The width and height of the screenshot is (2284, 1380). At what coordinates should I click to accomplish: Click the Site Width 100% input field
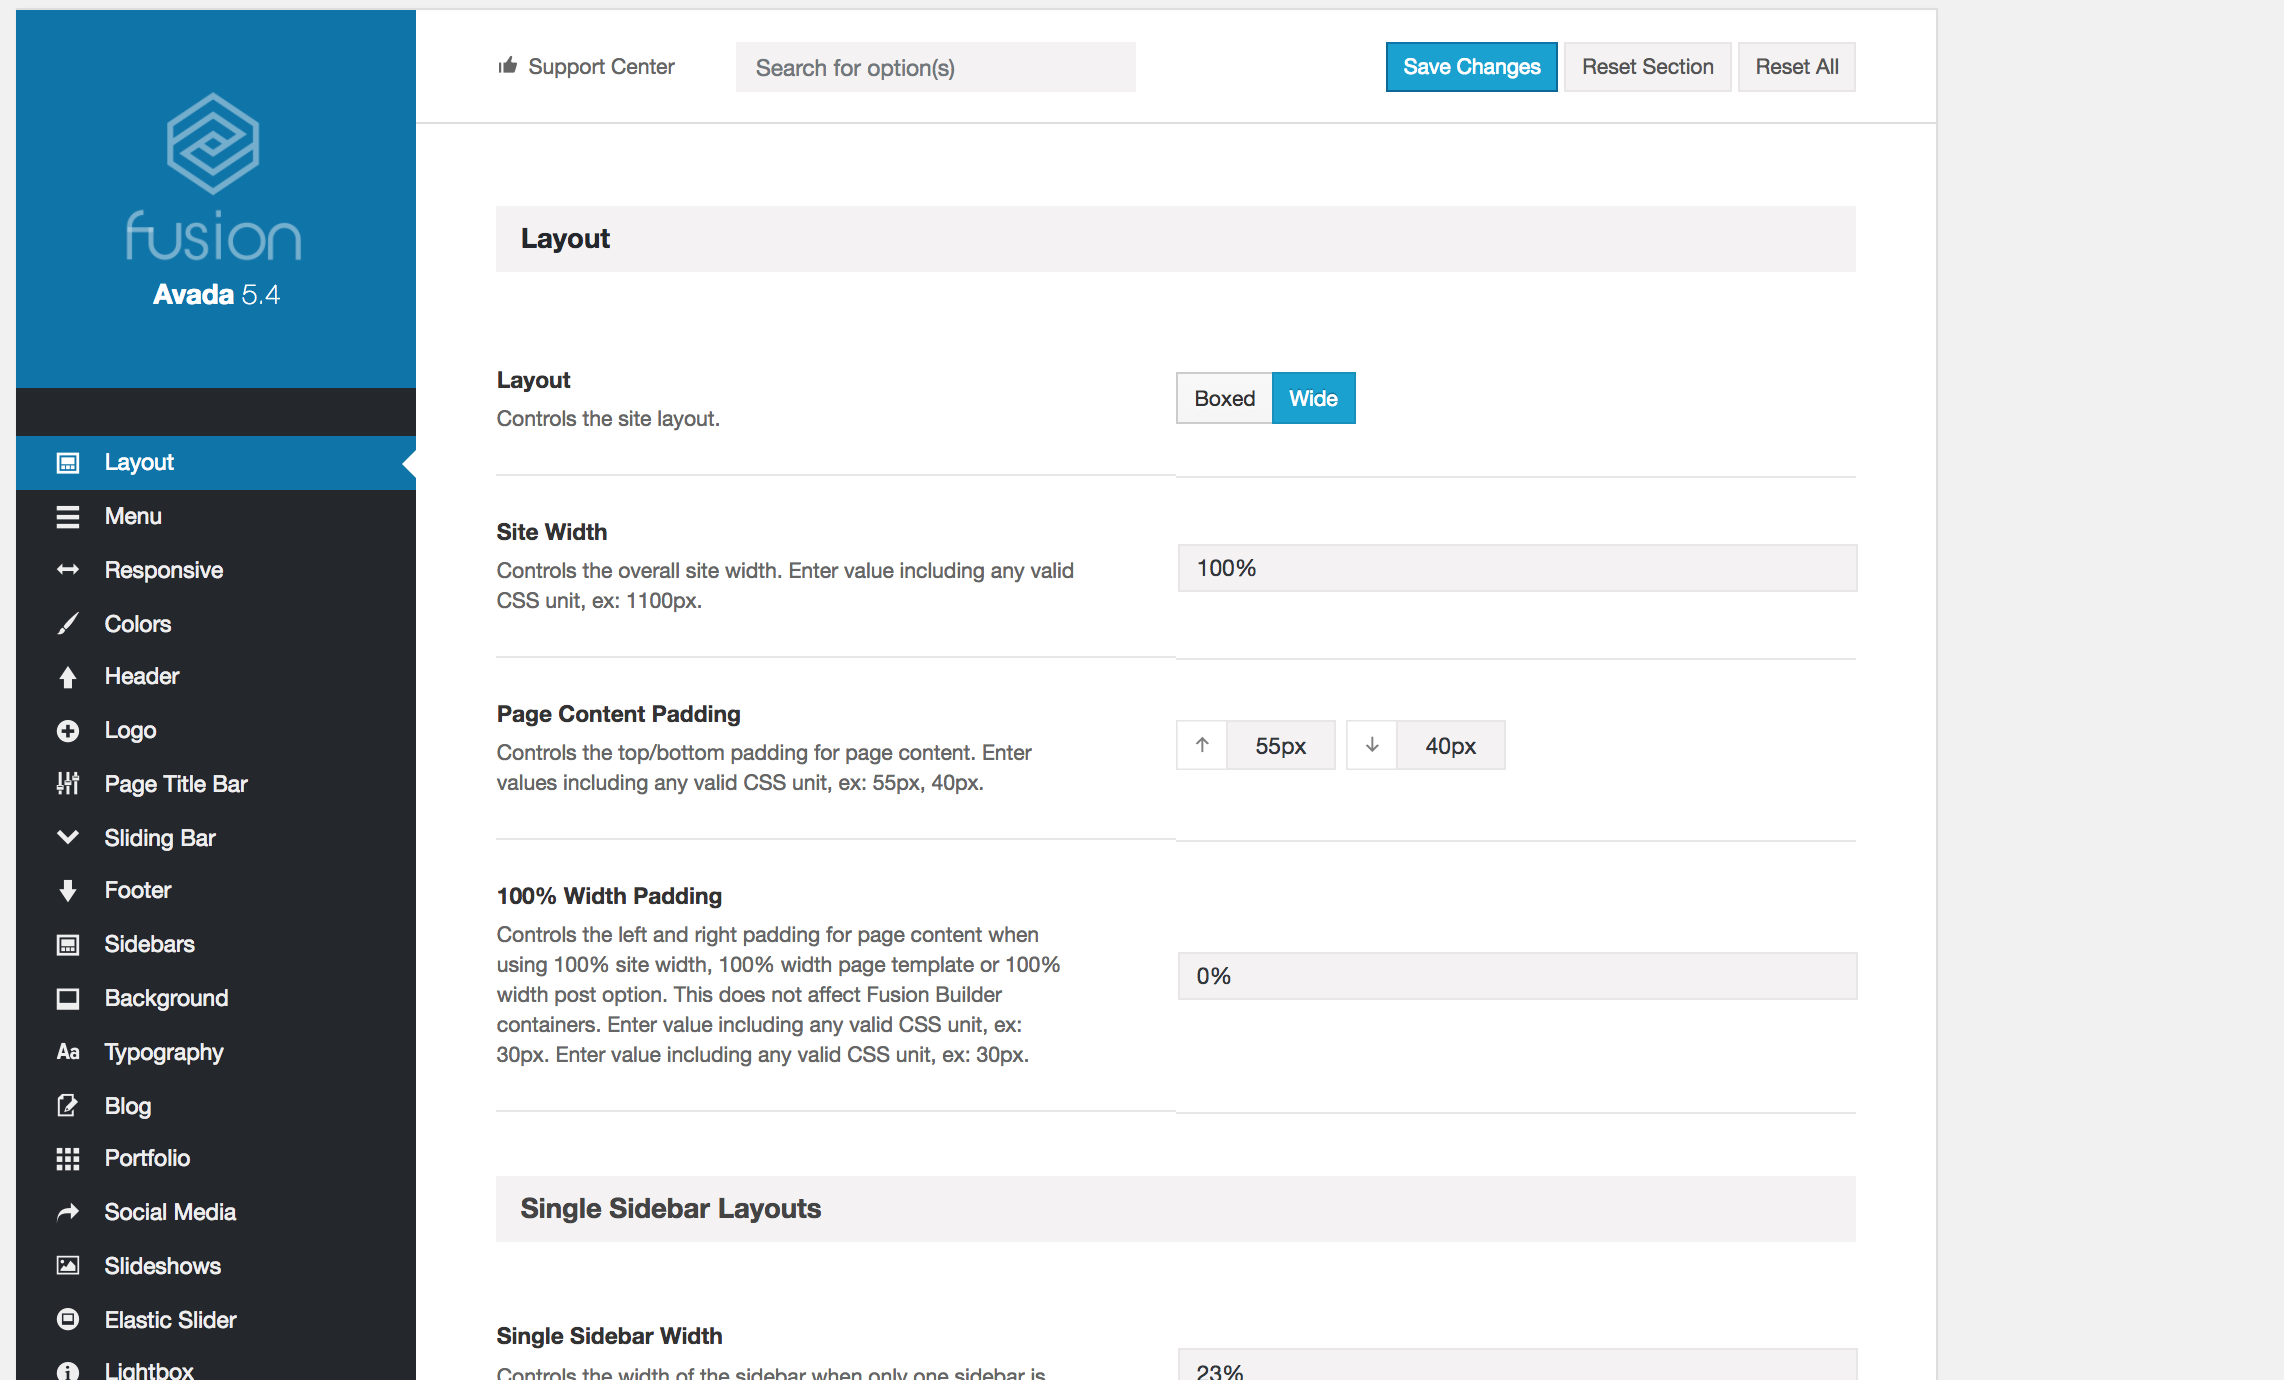1516,568
